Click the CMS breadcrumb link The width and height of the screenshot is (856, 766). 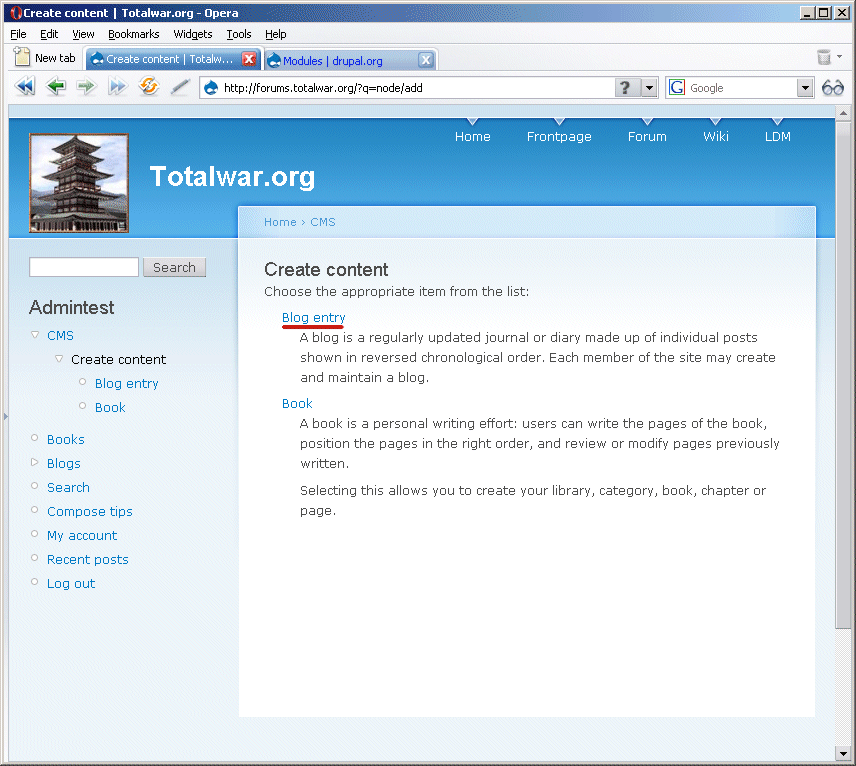(x=323, y=222)
